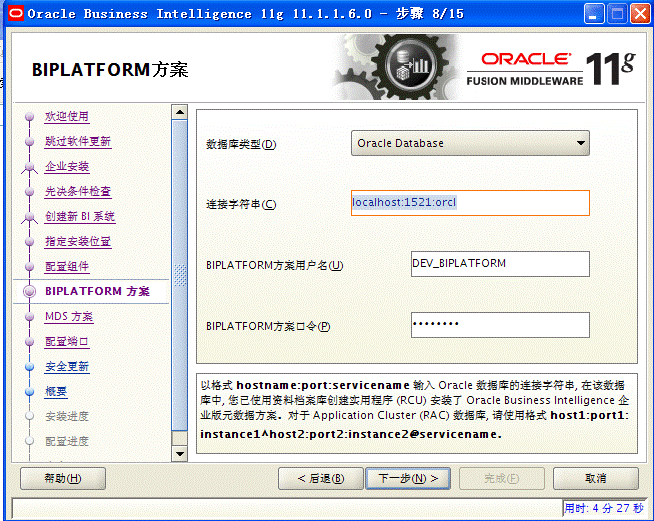The width and height of the screenshot is (654, 521).
Task: Click the empty status bar field at bottom
Action: [x=287, y=508]
